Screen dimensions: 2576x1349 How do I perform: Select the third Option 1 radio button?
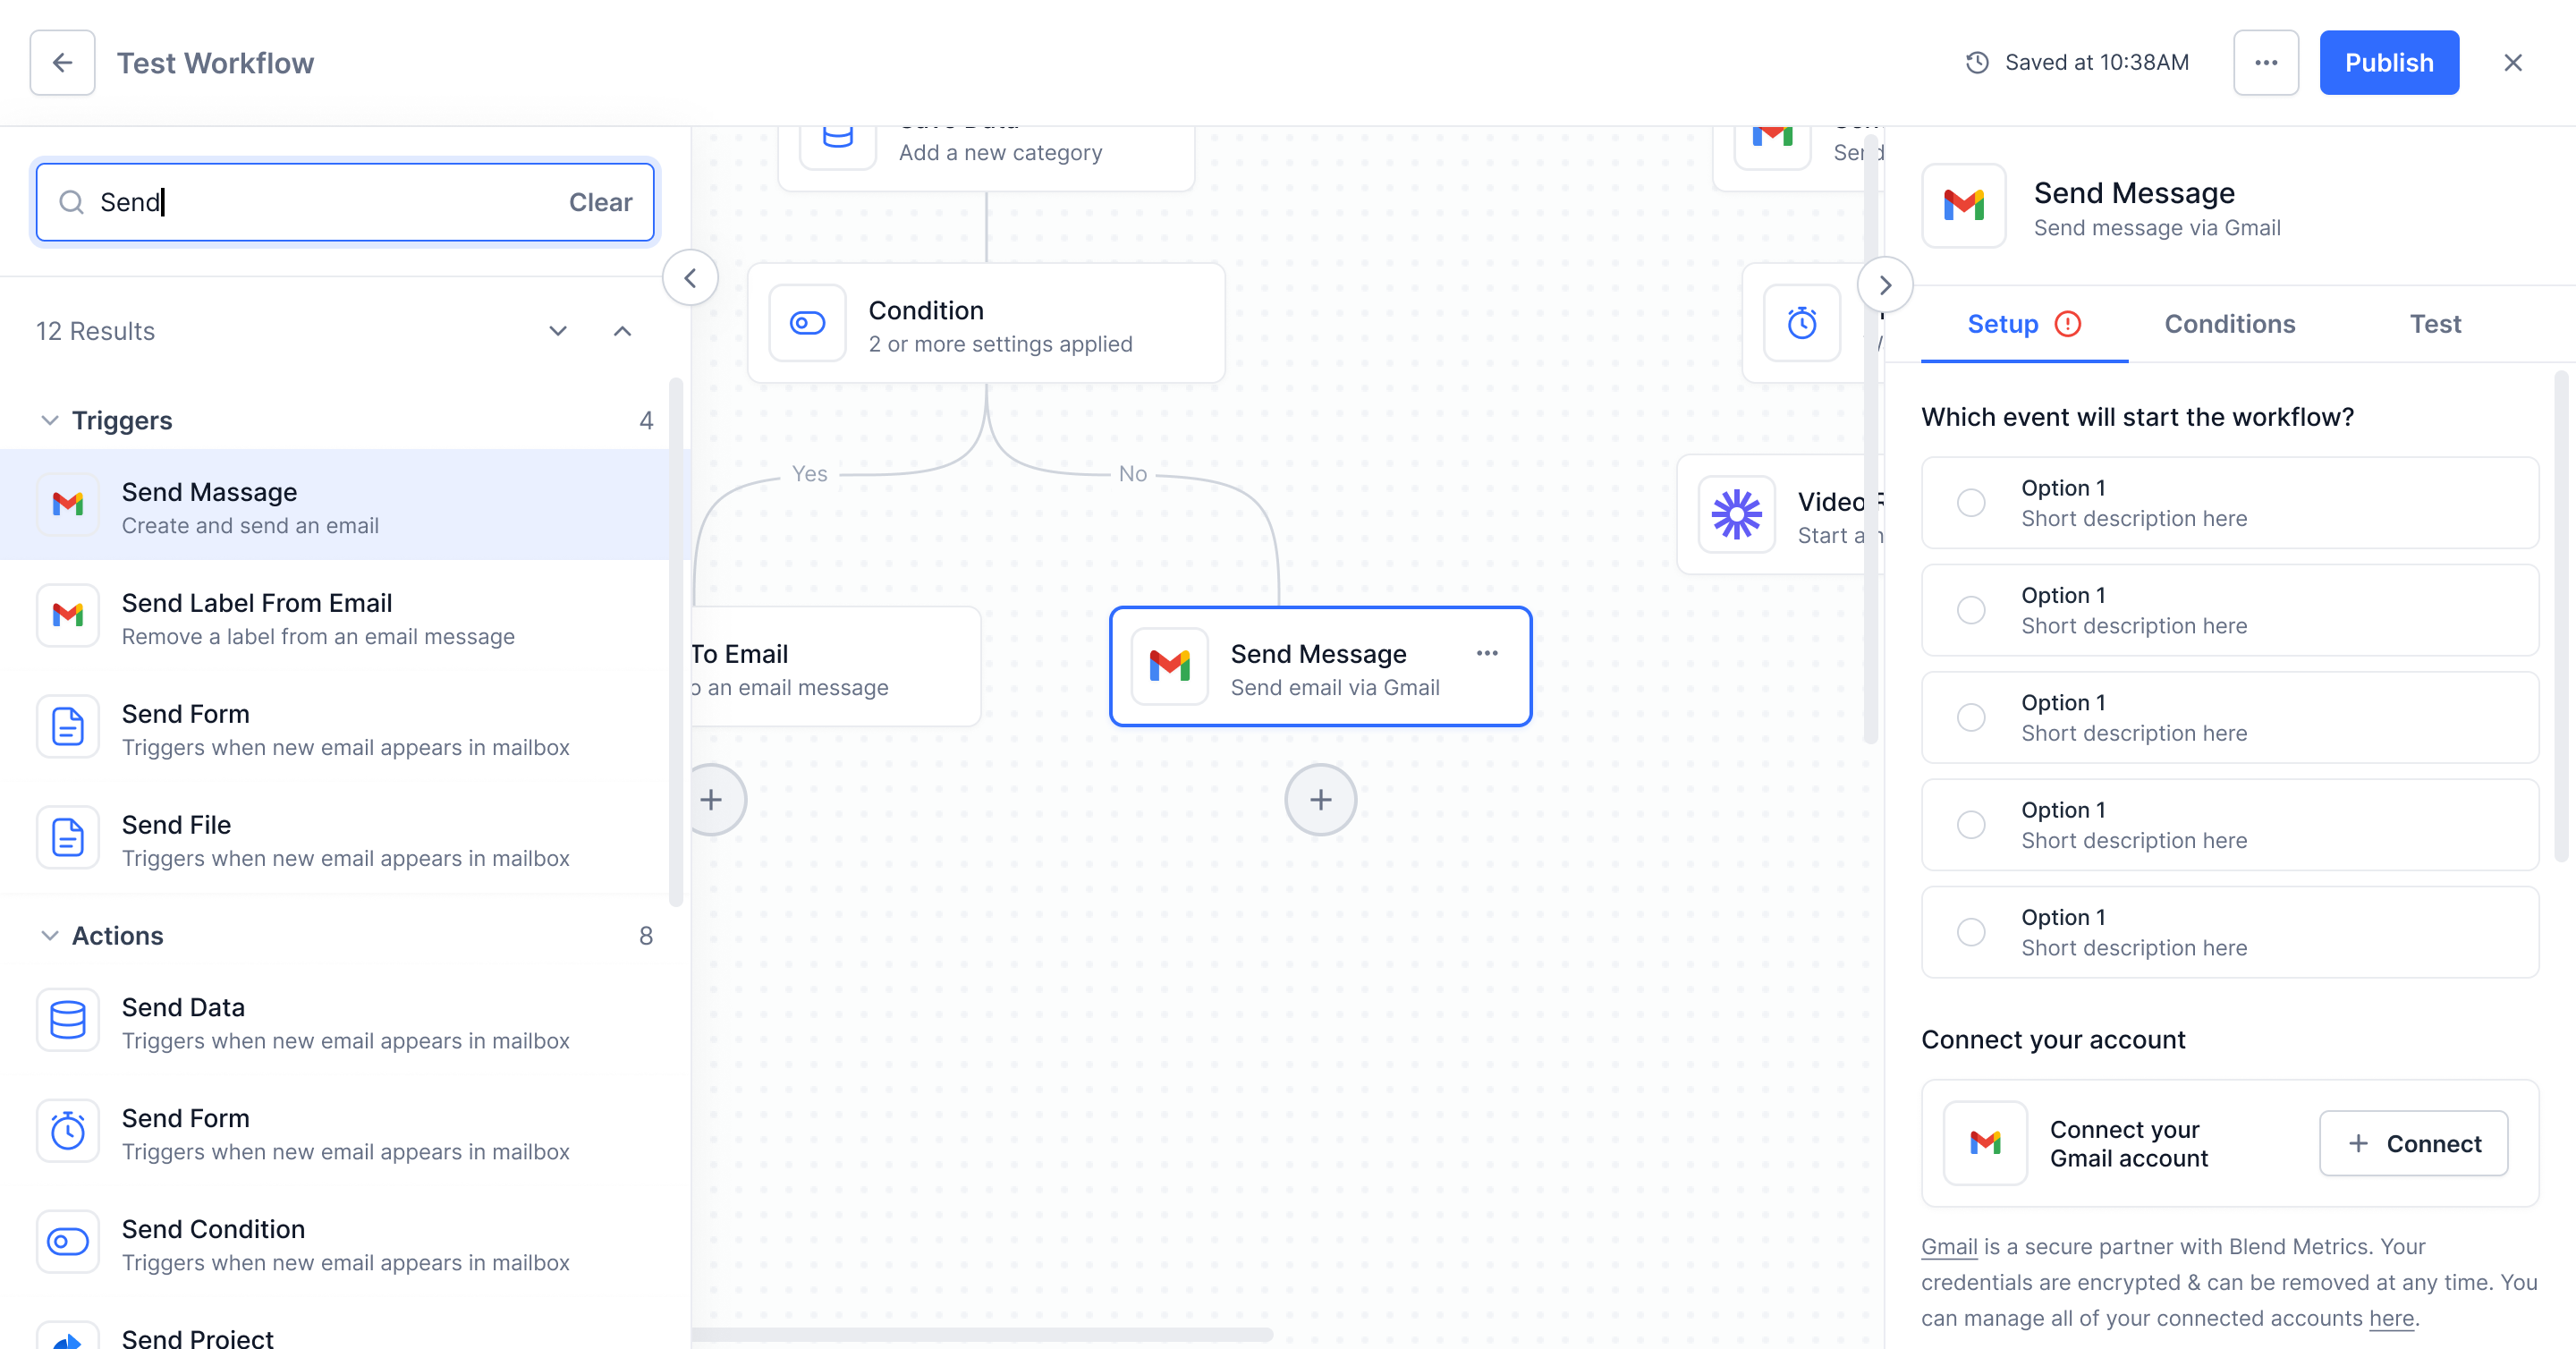pos(1971,717)
